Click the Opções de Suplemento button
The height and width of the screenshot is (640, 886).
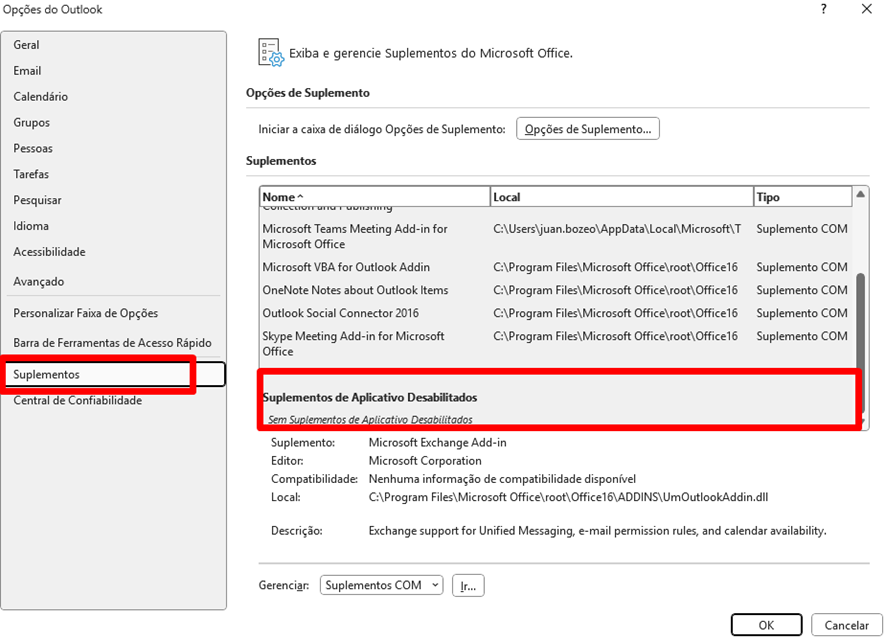pos(588,129)
